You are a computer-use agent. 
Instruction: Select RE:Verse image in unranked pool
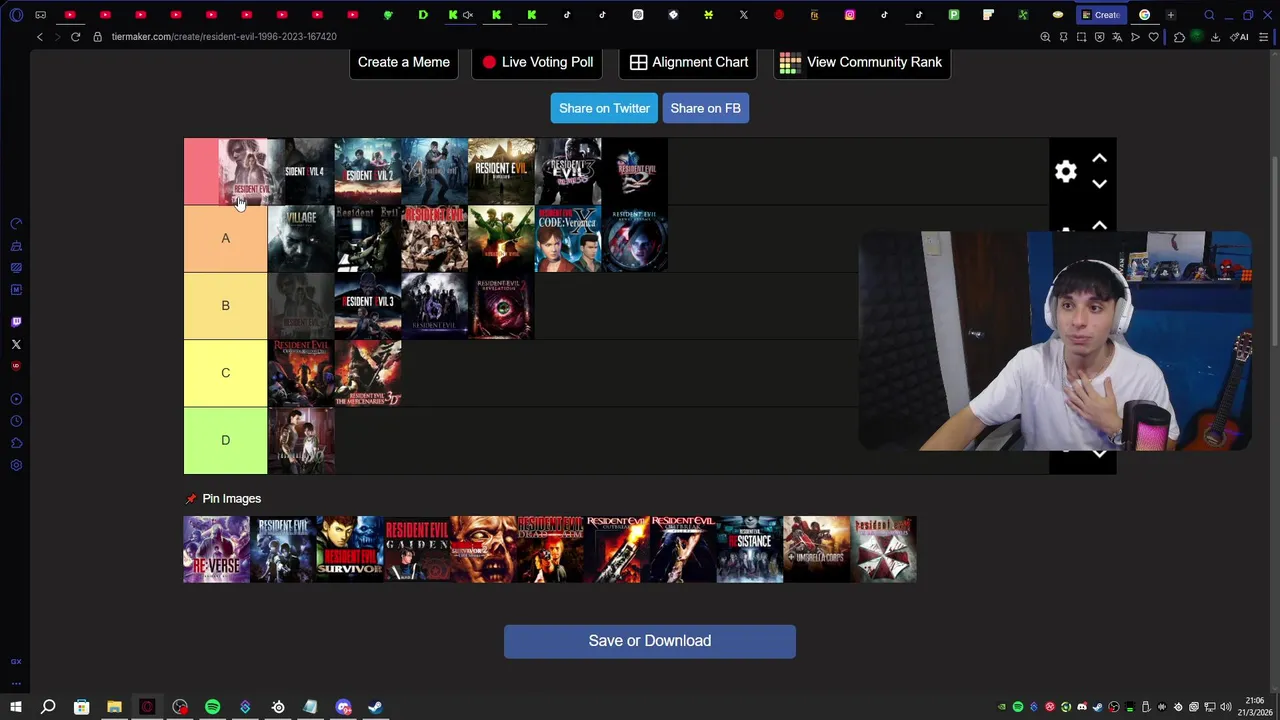coord(217,549)
